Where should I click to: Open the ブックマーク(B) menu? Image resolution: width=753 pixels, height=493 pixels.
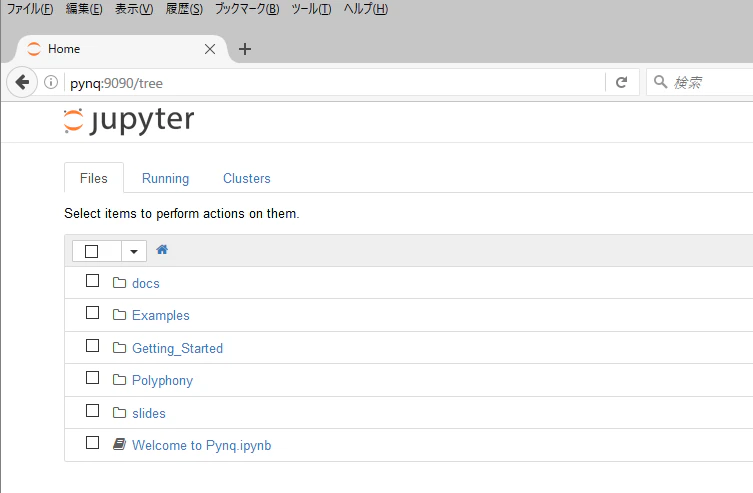click(247, 9)
